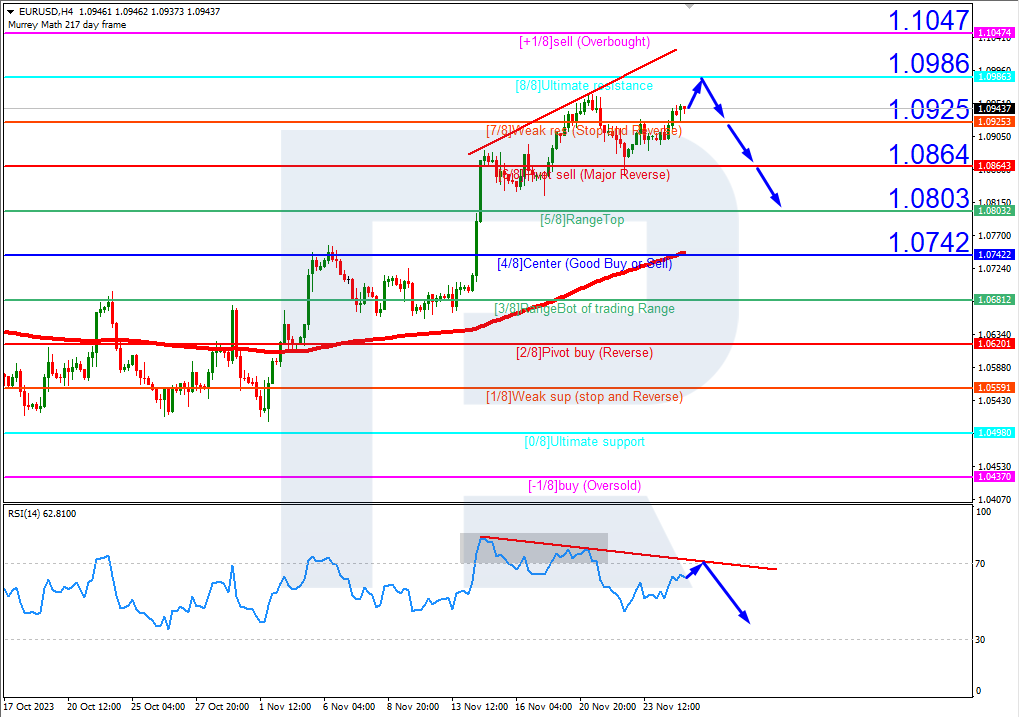Click the RSI(14) 62.8100 indicator label

[x=41, y=513]
